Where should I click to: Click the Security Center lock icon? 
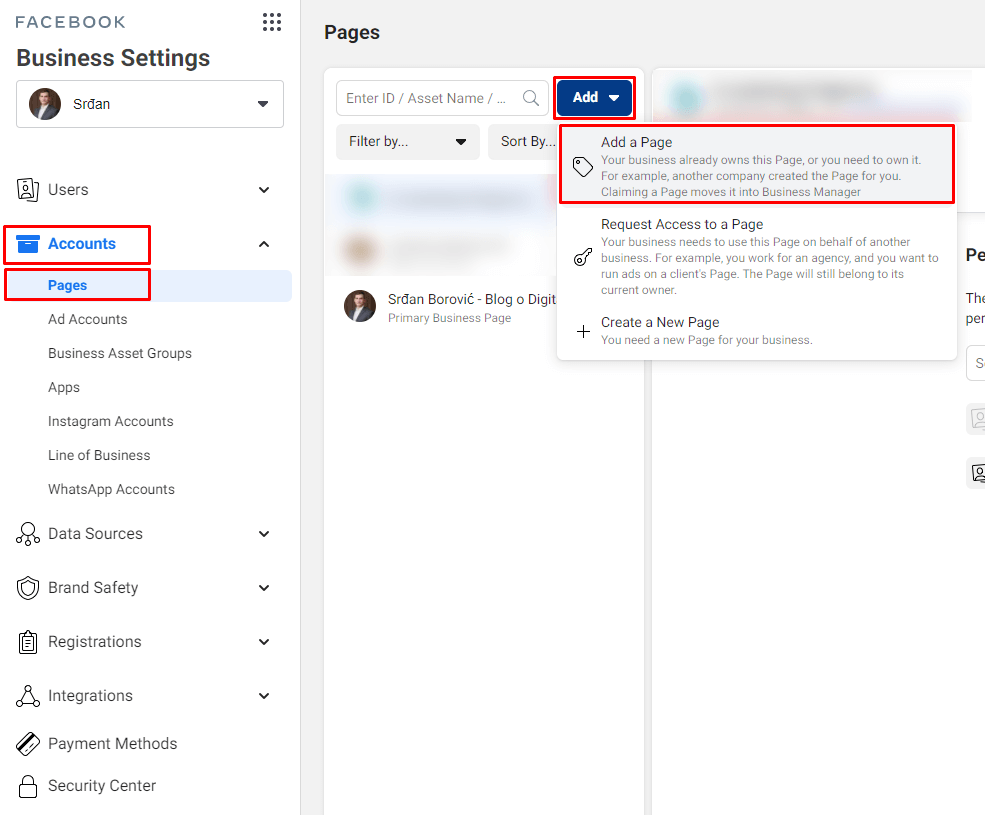28,785
